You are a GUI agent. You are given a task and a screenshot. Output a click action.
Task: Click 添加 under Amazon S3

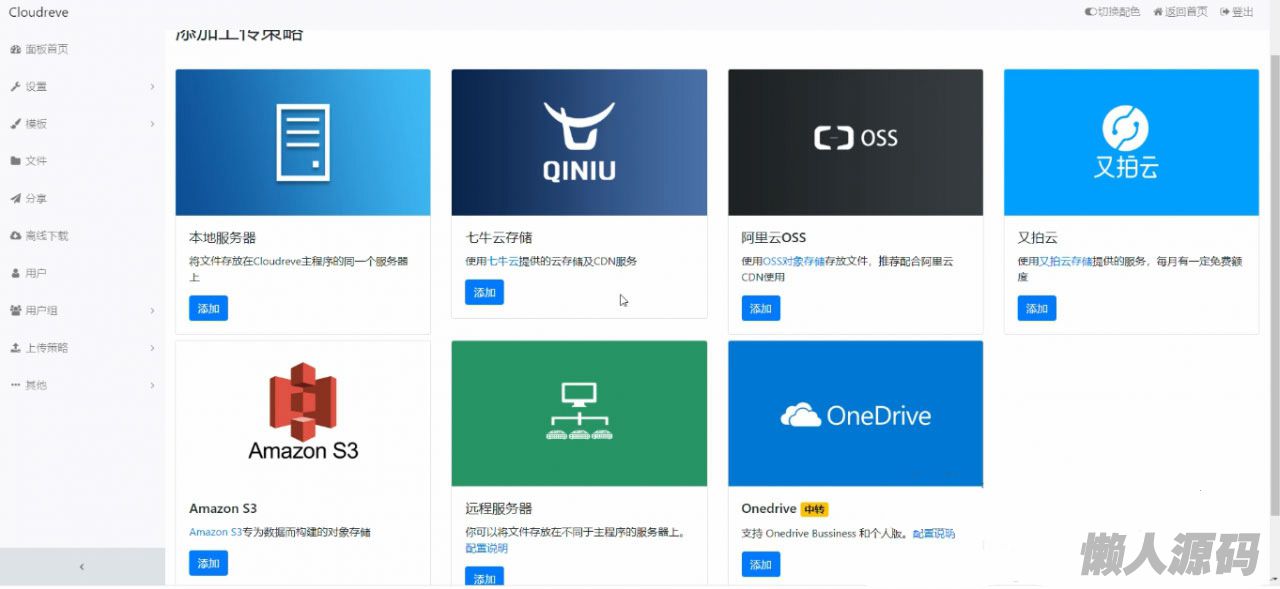point(208,563)
